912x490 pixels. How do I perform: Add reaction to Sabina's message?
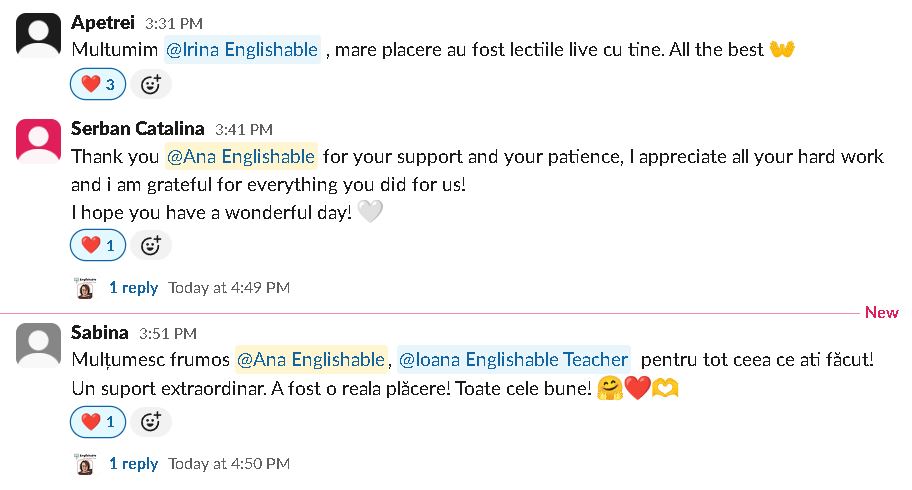point(150,422)
